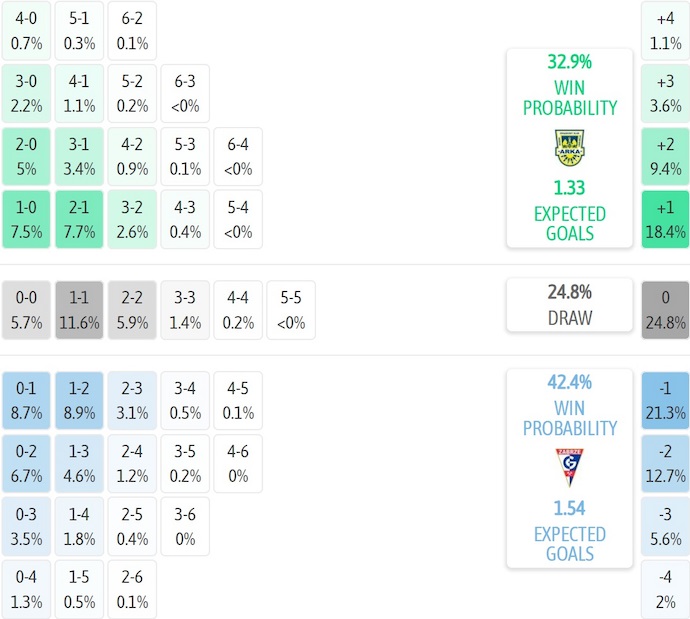This screenshot has width=690, height=619.
Task: Choose the 1-0 scoreline tile
Action: (x=27, y=219)
